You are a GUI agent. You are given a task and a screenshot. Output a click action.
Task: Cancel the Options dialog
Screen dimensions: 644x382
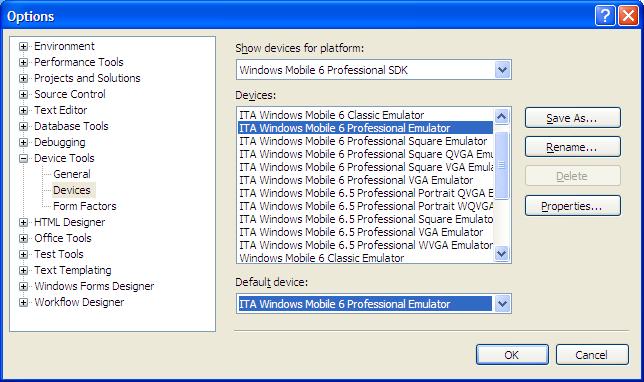592,355
